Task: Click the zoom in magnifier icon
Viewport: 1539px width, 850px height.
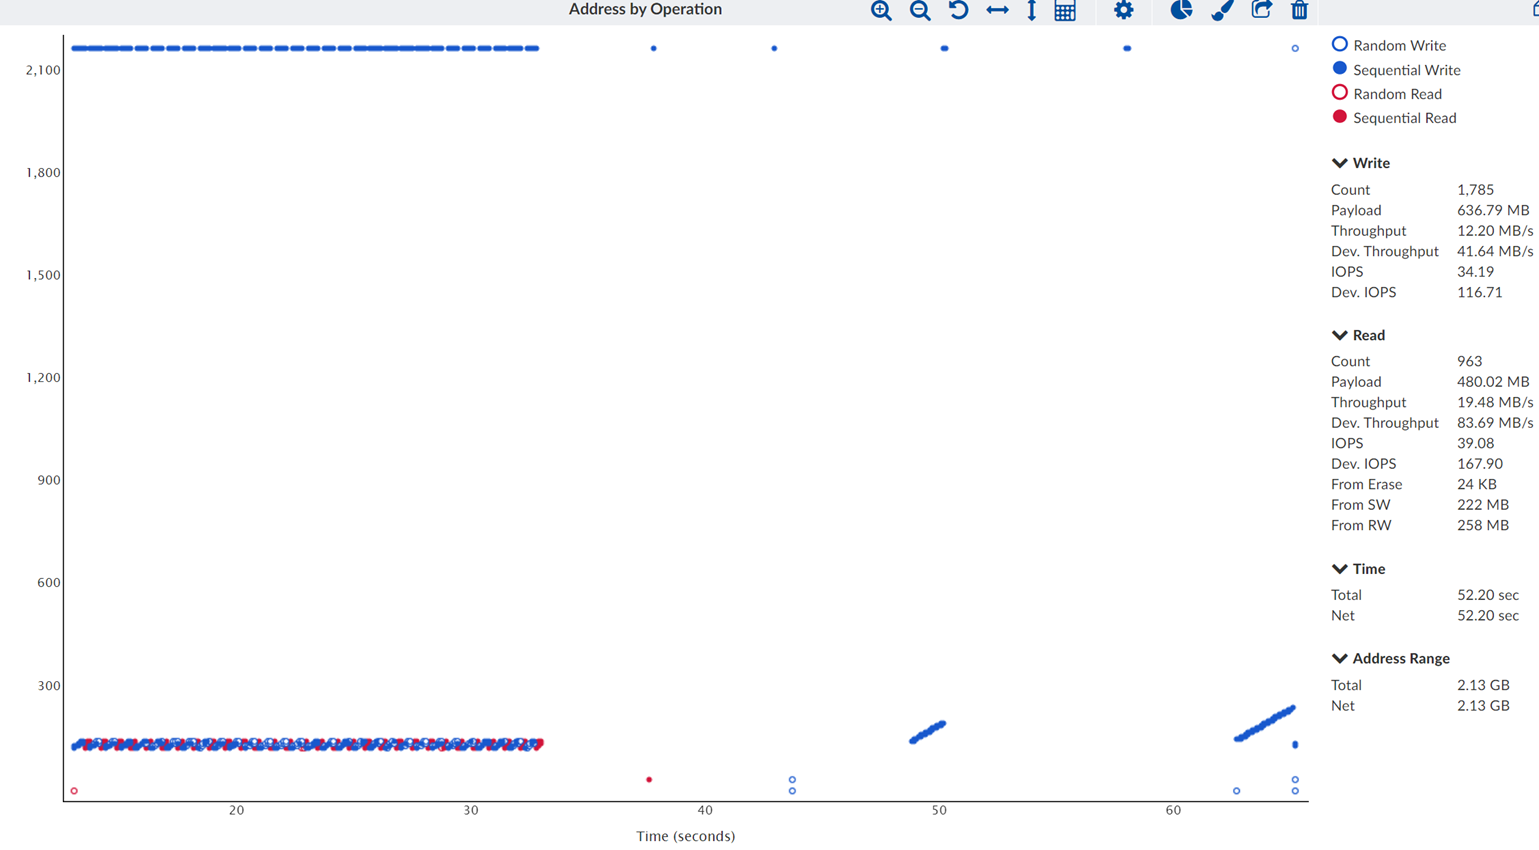Action: coord(881,11)
